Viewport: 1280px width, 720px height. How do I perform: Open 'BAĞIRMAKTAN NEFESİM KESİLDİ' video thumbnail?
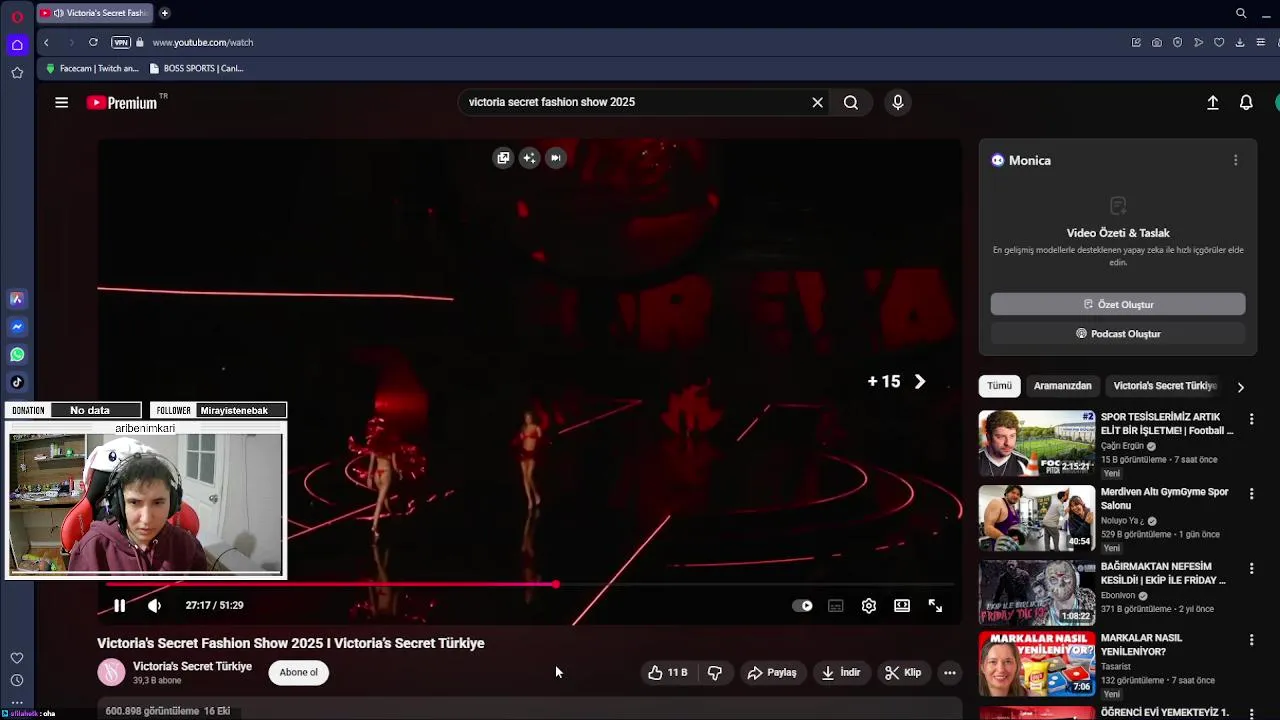point(1036,593)
